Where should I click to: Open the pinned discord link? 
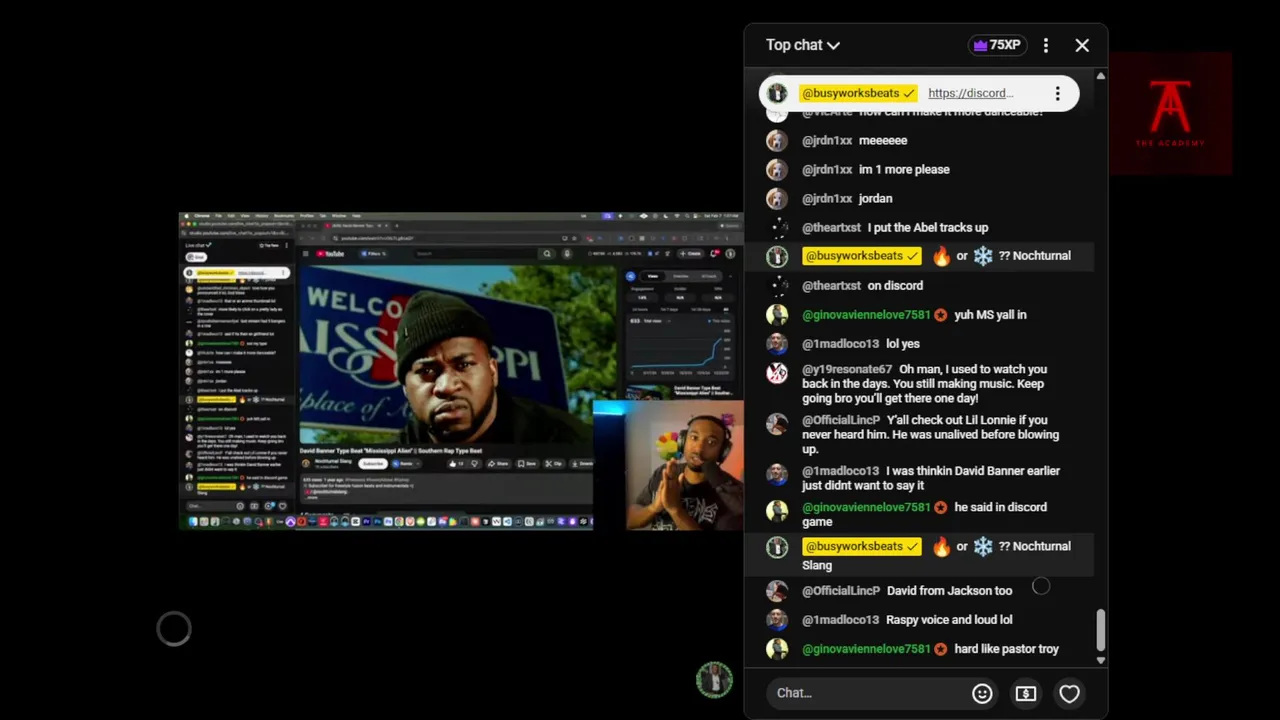tap(970, 93)
